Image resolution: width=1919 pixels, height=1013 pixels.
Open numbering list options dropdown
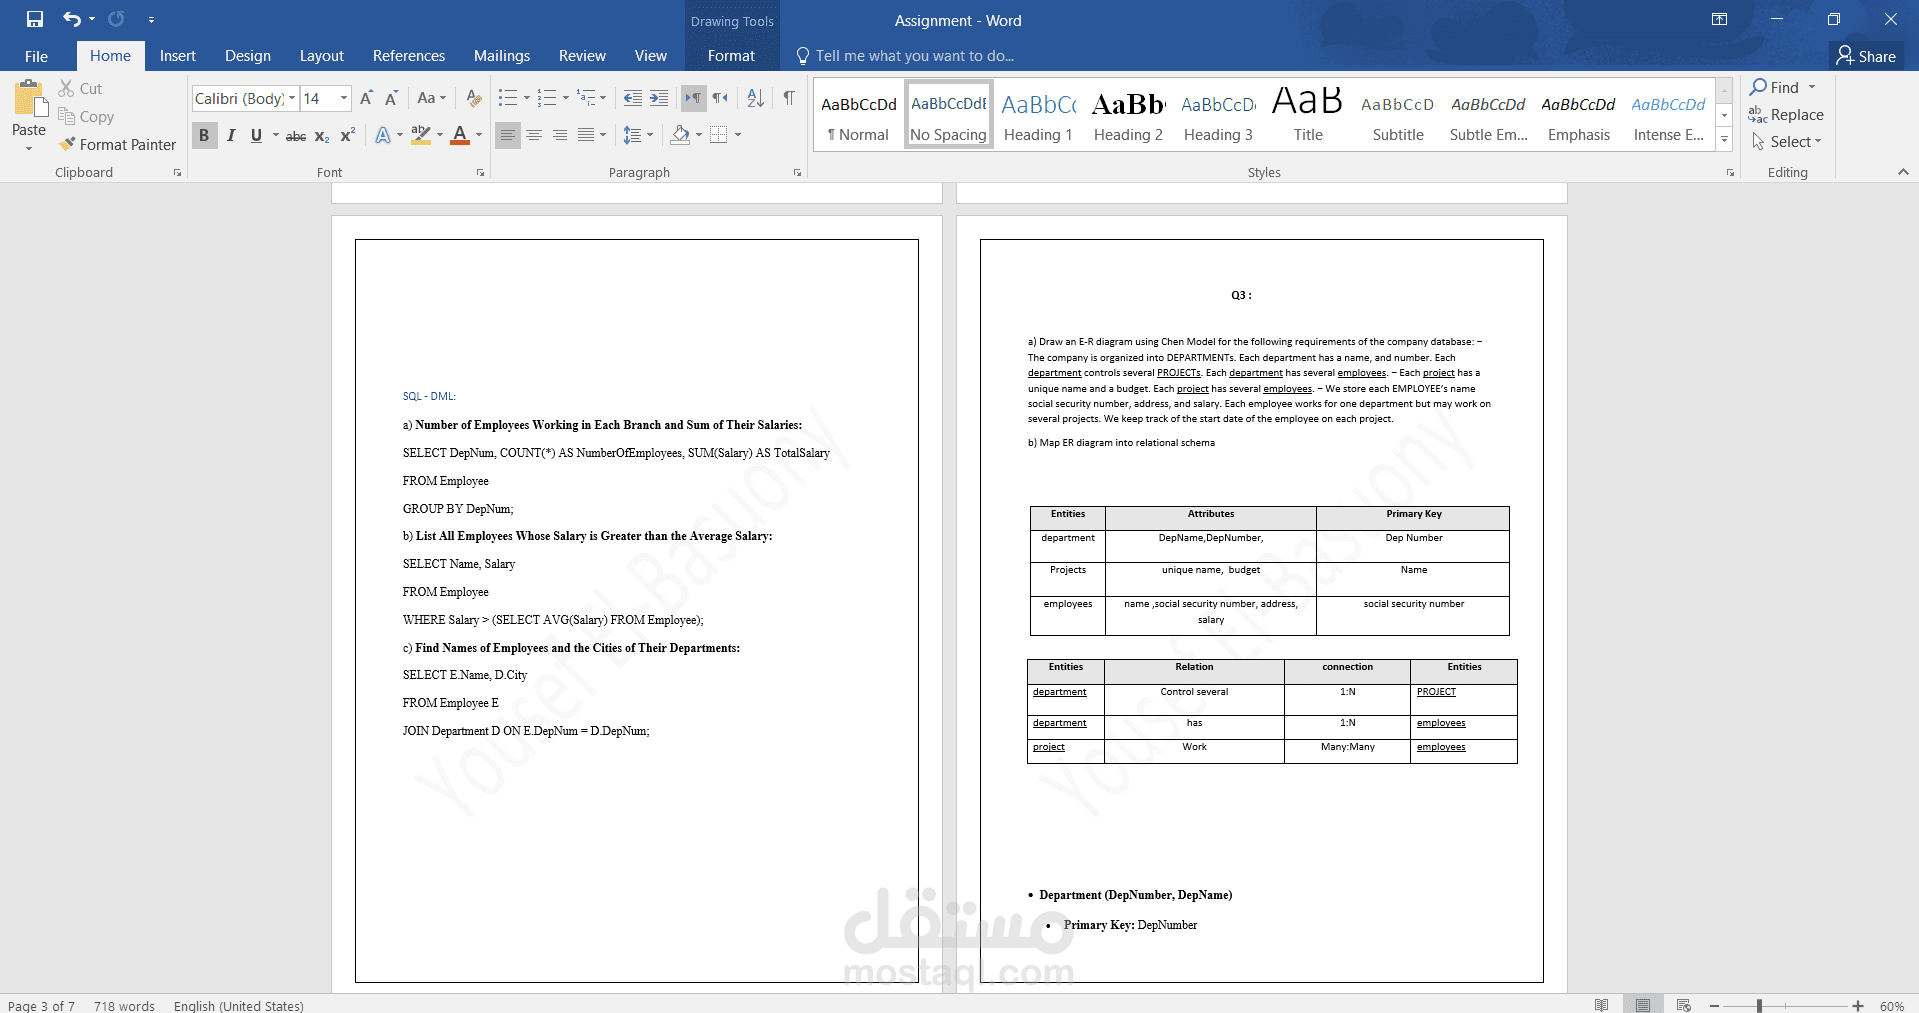point(566,98)
